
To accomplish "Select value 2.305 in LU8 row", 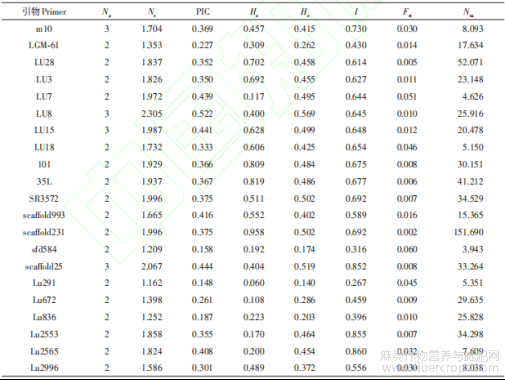I will click(152, 114).
